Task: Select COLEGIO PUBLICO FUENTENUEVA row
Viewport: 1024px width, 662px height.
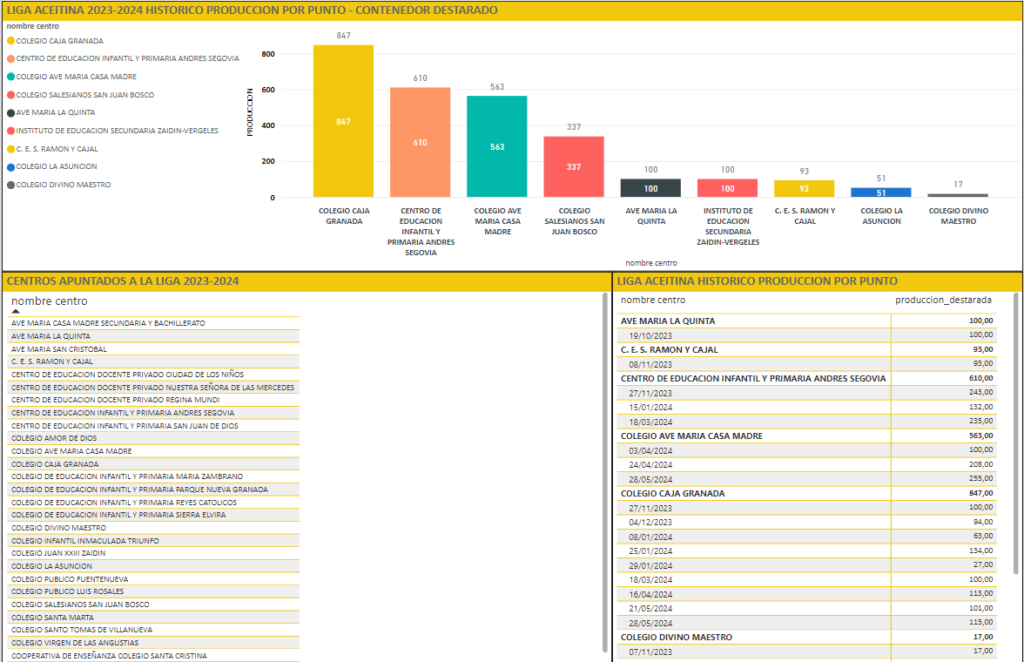Action: pos(154,579)
